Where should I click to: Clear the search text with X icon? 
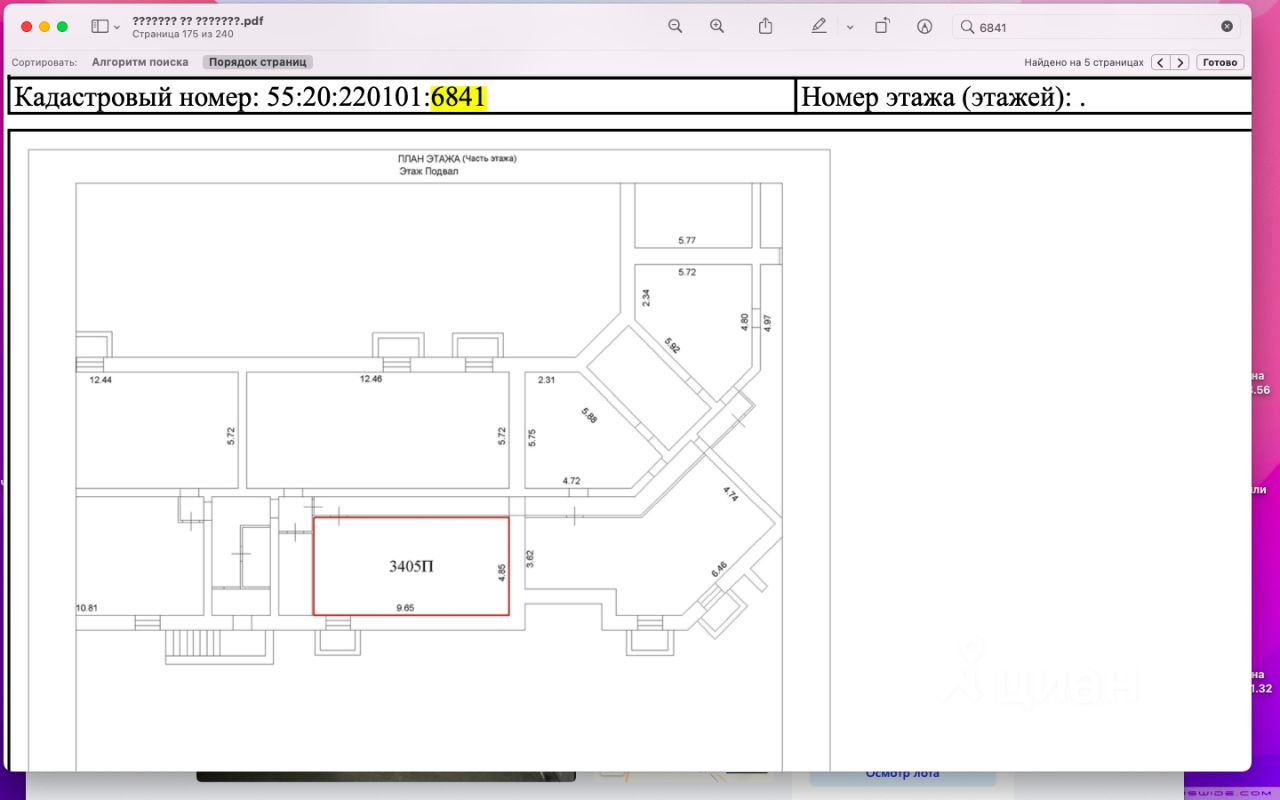1227,27
